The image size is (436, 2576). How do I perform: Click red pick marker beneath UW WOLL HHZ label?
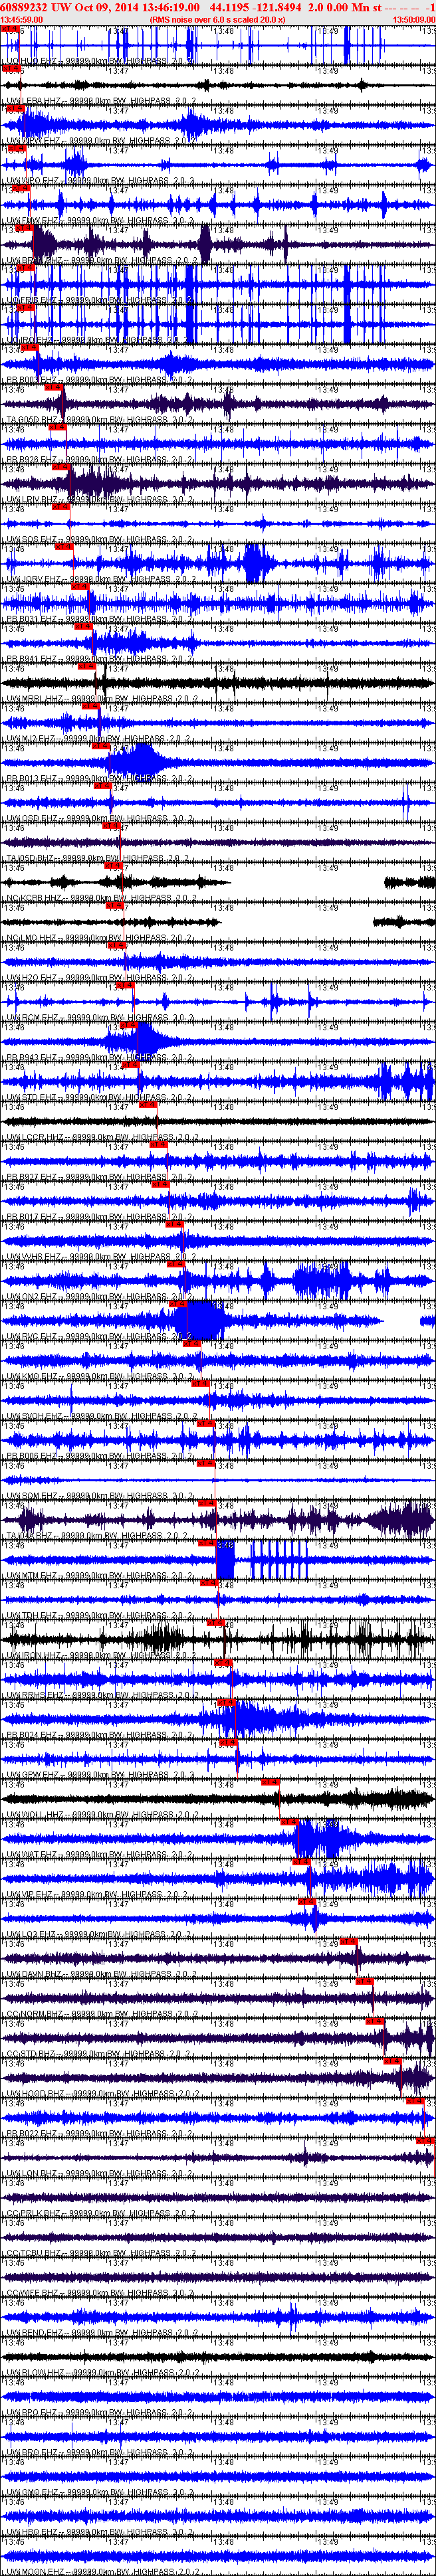click(x=290, y=1823)
